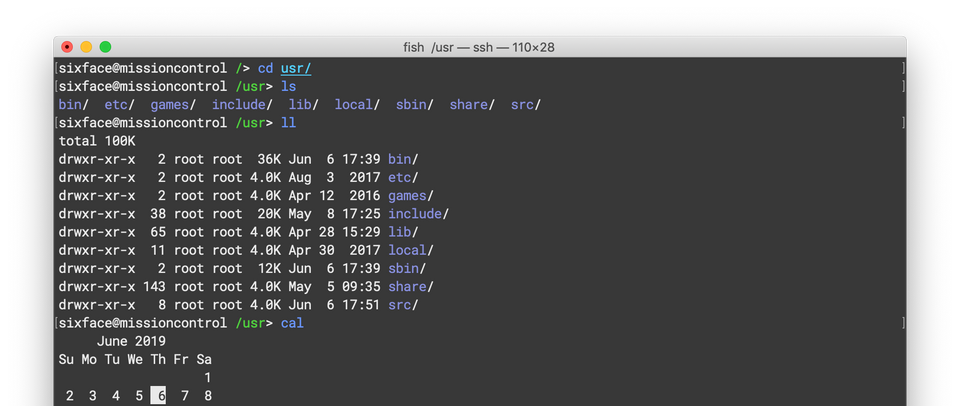Close the terminal window with red button

pyautogui.click(x=67, y=47)
